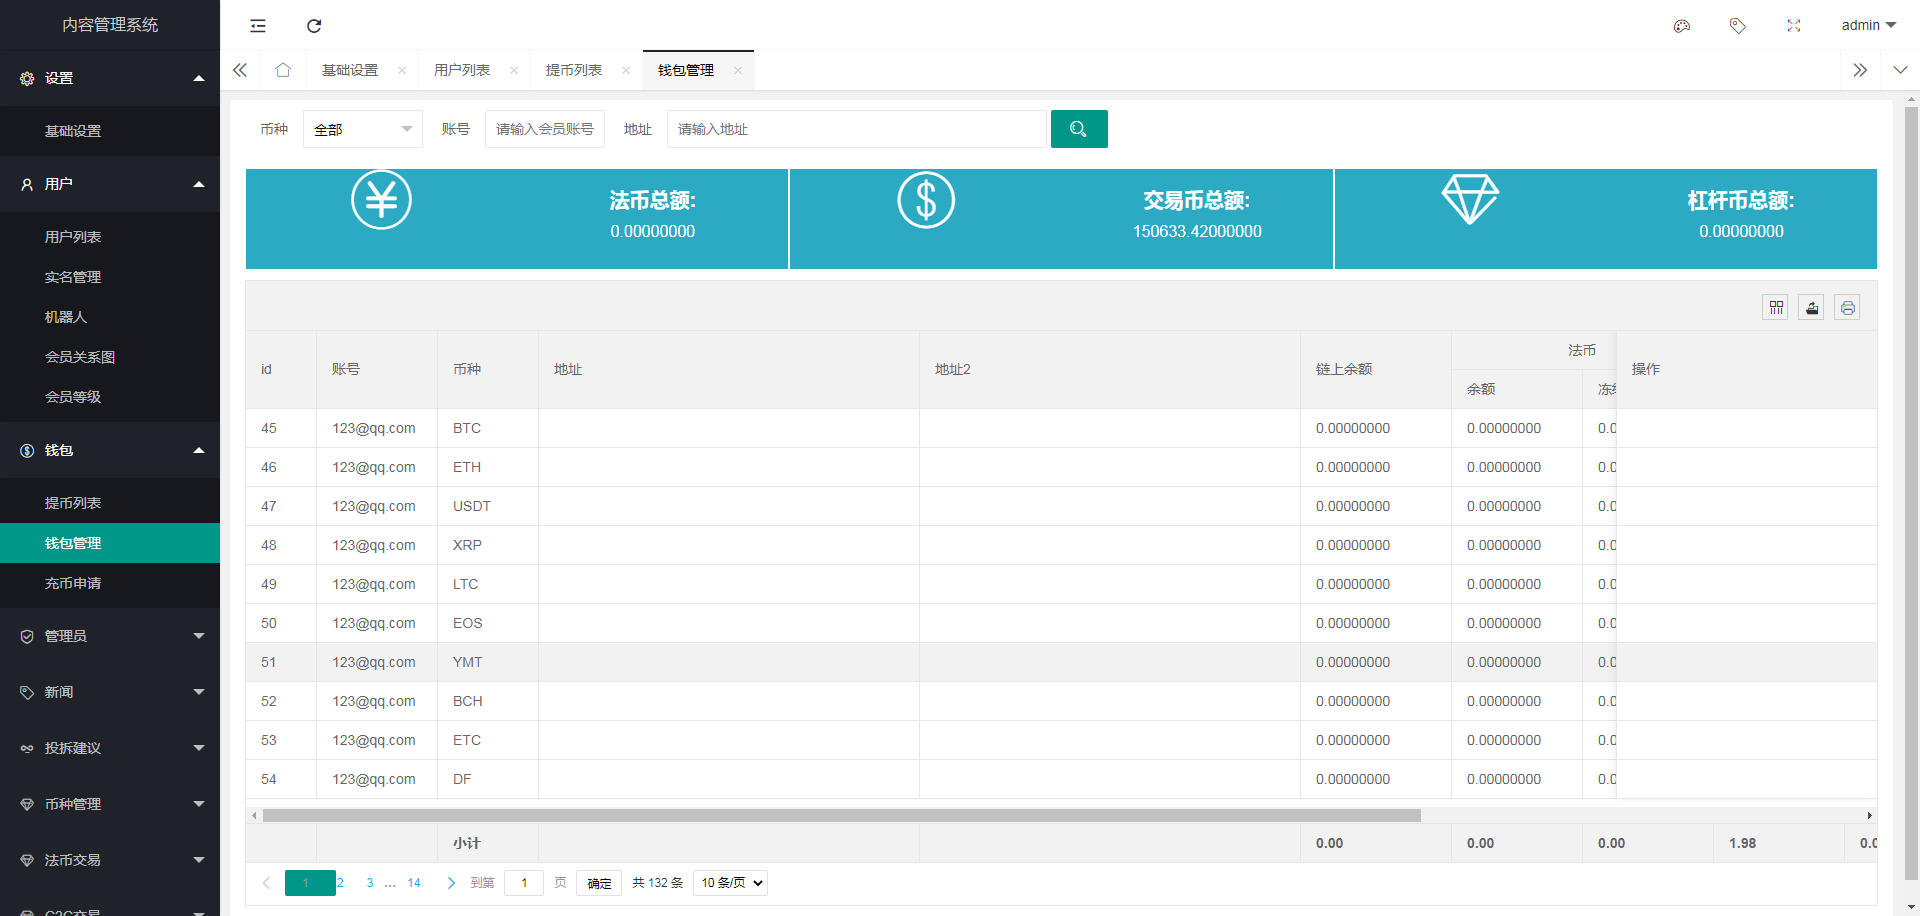Expand the 新闻 sidebar section
This screenshot has height=916, width=1920.
[110, 692]
